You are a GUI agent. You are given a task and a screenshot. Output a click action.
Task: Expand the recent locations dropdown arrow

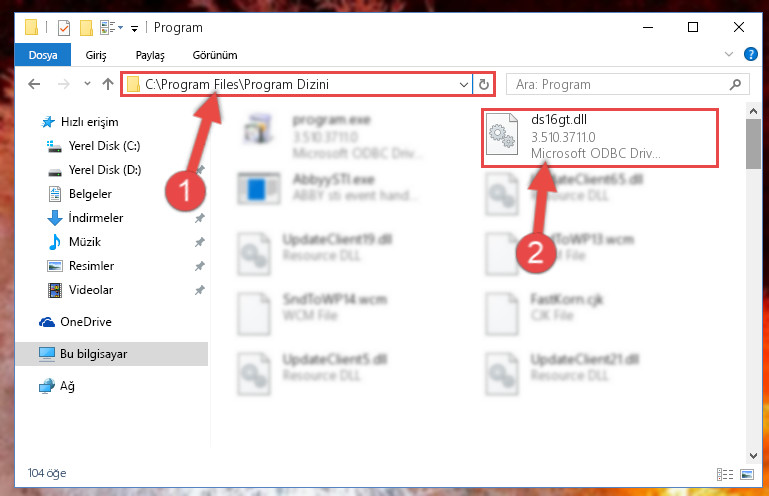pos(87,84)
